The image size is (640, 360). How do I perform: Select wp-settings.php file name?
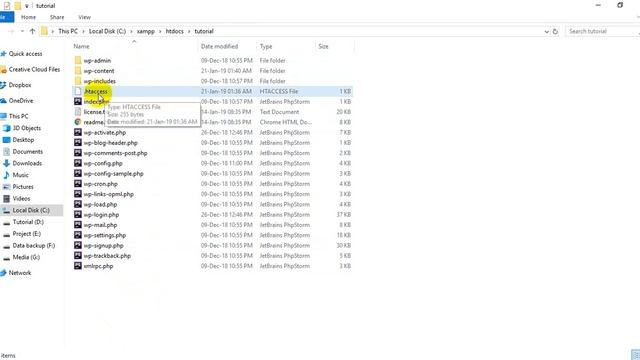pyautogui.click(x=105, y=235)
